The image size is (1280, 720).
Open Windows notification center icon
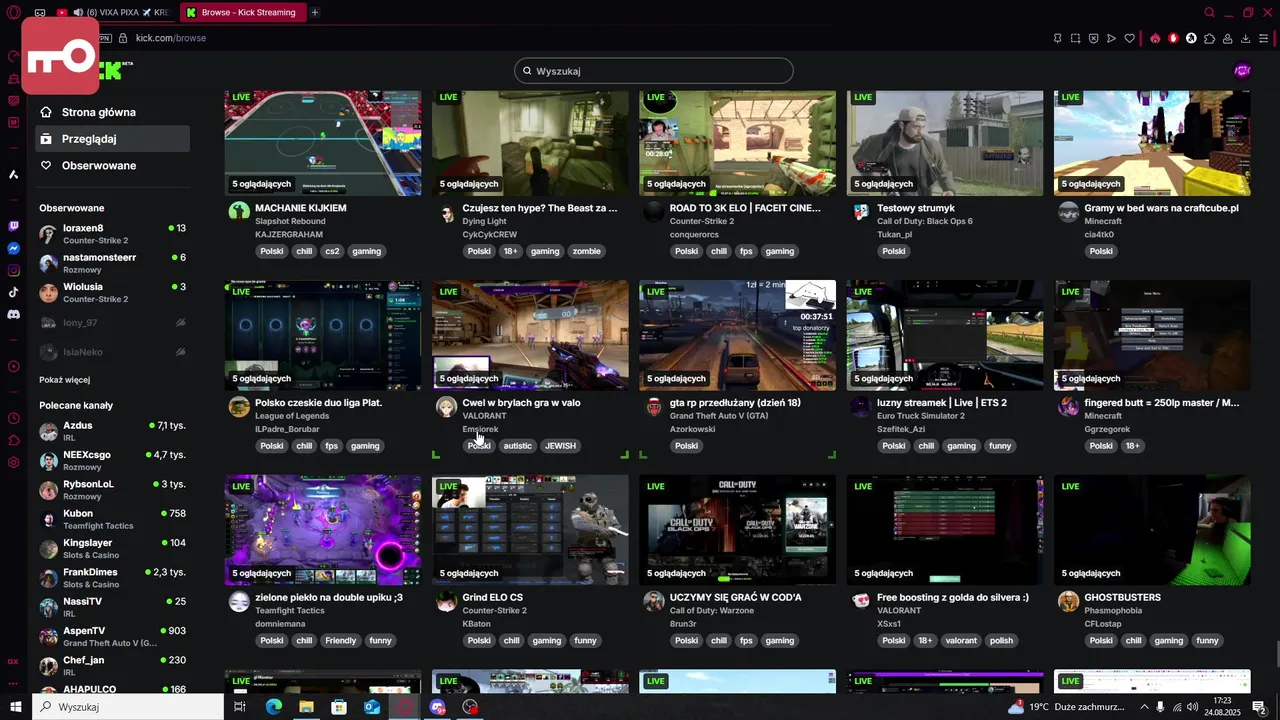point(1261,707)
